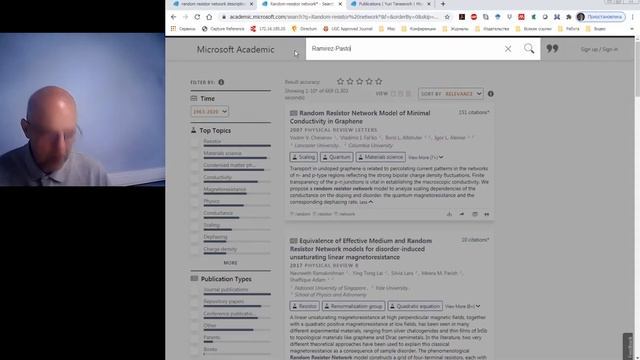Check the Repository papers type filter
Screen dimensions: 640x360
coord(195,303)
